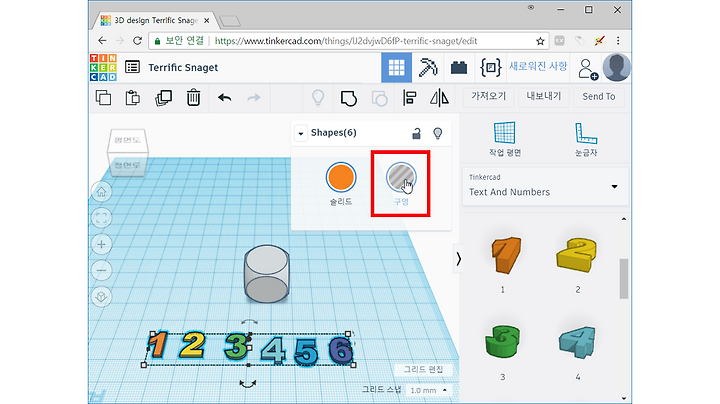Ungroup the shapes

coord(379,98)
